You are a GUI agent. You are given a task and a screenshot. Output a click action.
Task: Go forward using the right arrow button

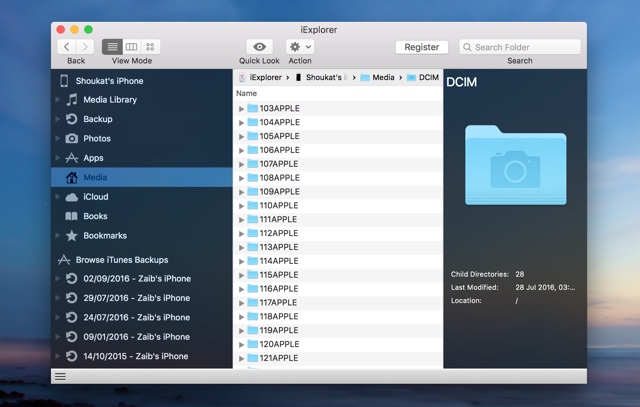[85, 47]
